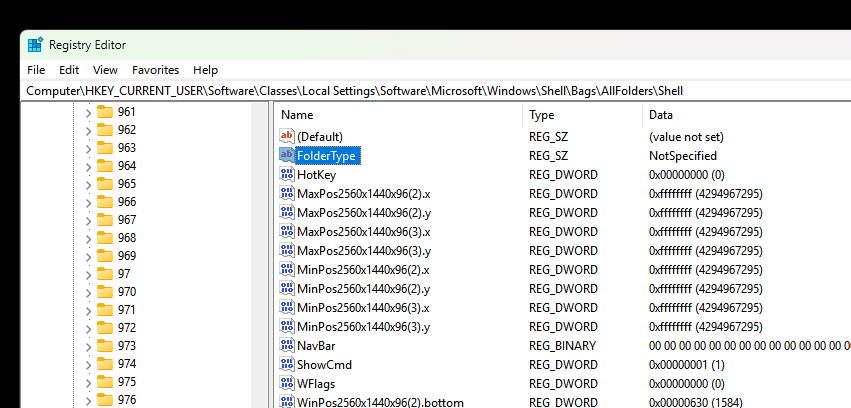Click the Registry Editor app icon in title bar

36,45
